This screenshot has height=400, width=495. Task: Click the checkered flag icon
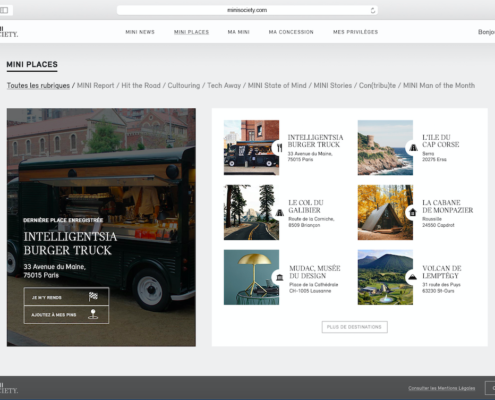tap(93, 296)
